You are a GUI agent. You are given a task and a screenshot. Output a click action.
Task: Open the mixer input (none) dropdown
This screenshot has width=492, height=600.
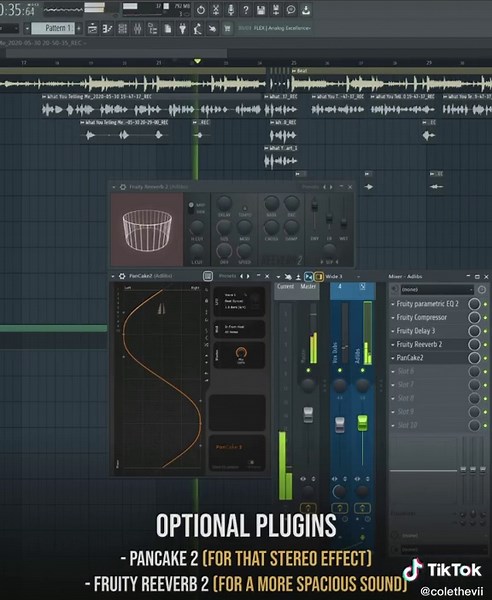[437, 290]
